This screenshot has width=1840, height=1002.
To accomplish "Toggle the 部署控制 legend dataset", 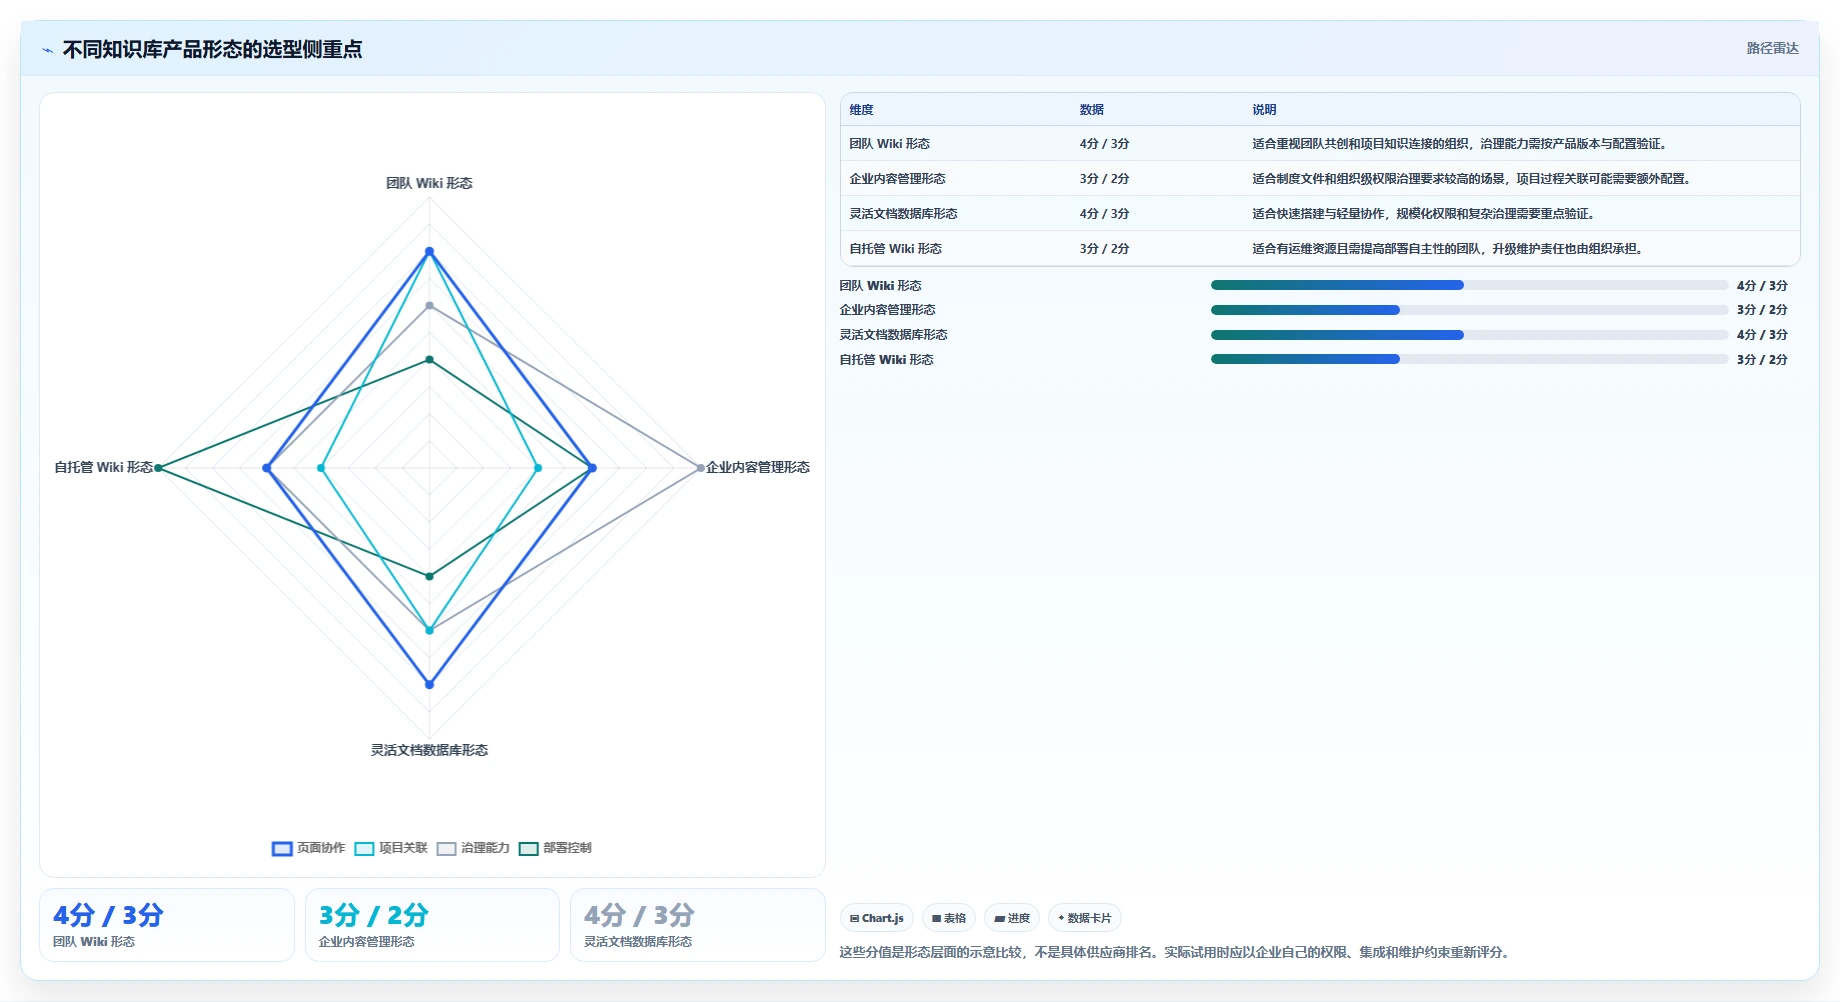I will [555, 848].
